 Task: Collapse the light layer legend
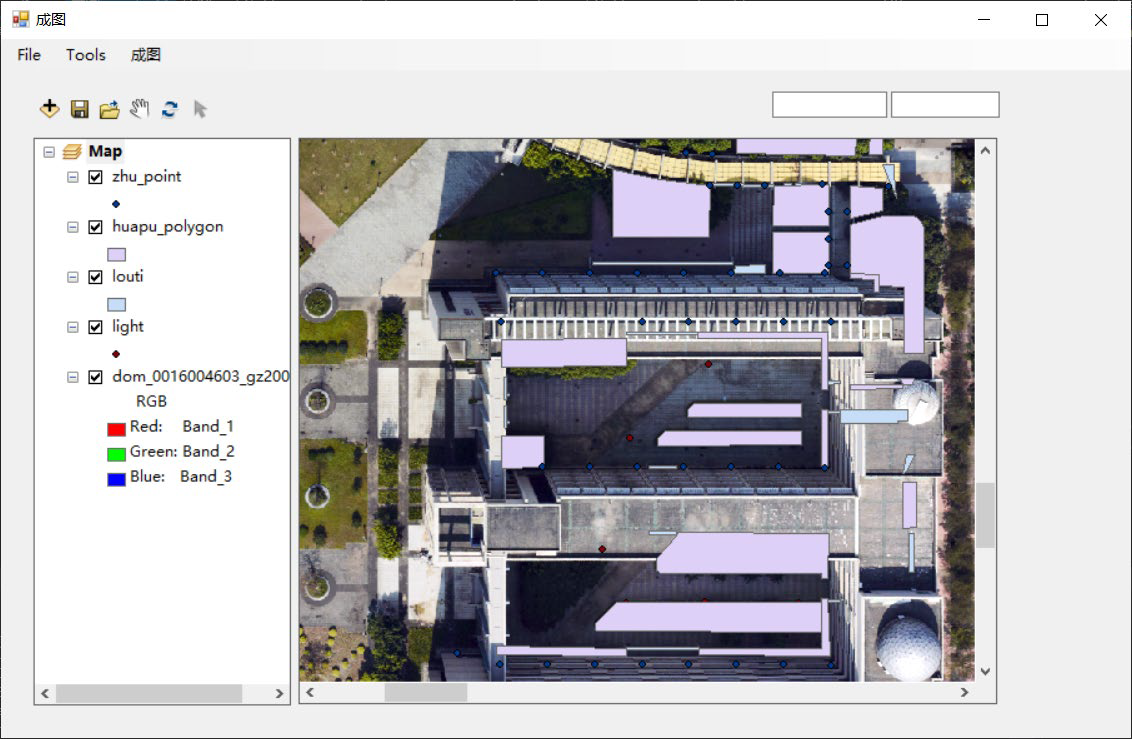[72, 327]
